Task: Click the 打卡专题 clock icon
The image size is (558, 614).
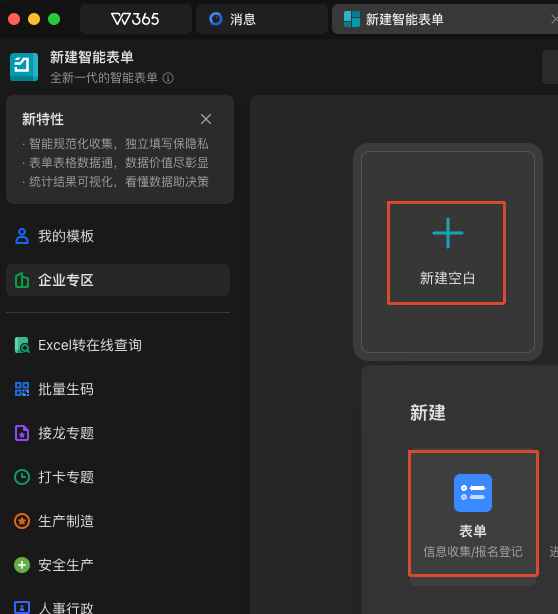Action: click(x=22, y=477)
